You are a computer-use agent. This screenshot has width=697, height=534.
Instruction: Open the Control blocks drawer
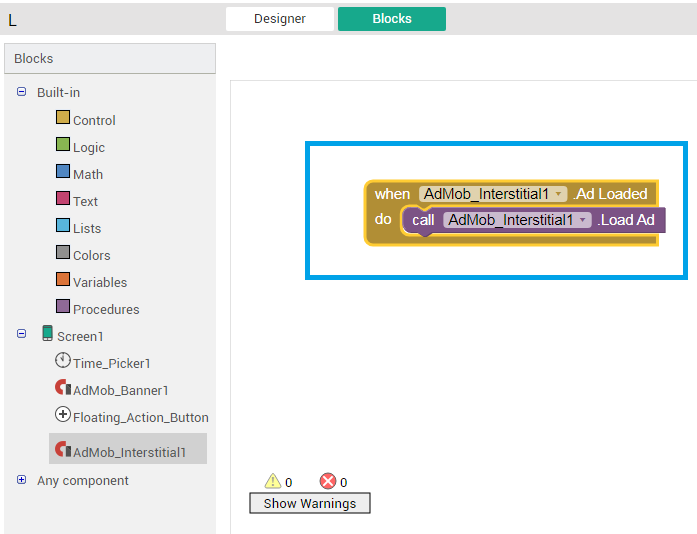(x=94, y=120)
